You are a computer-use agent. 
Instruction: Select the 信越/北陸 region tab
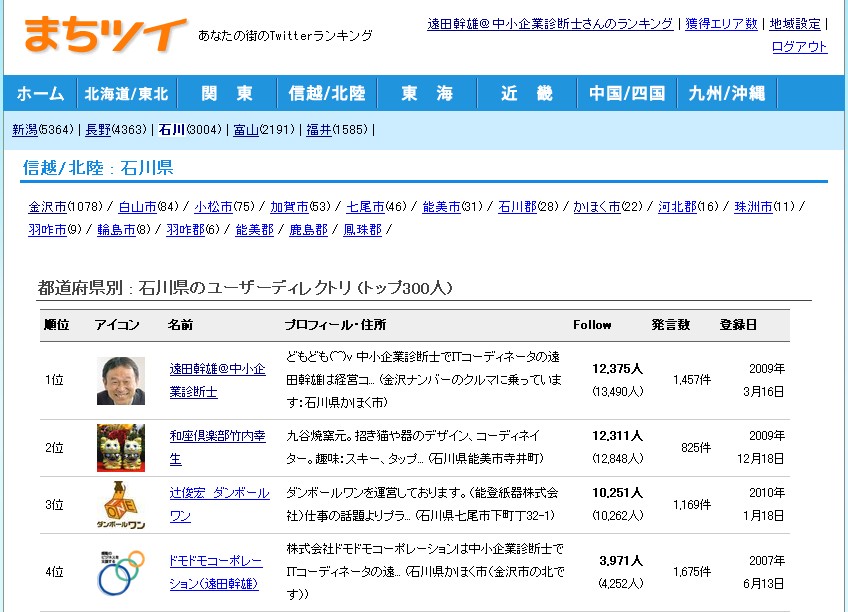pyautogui.click(x=327, y=94)
